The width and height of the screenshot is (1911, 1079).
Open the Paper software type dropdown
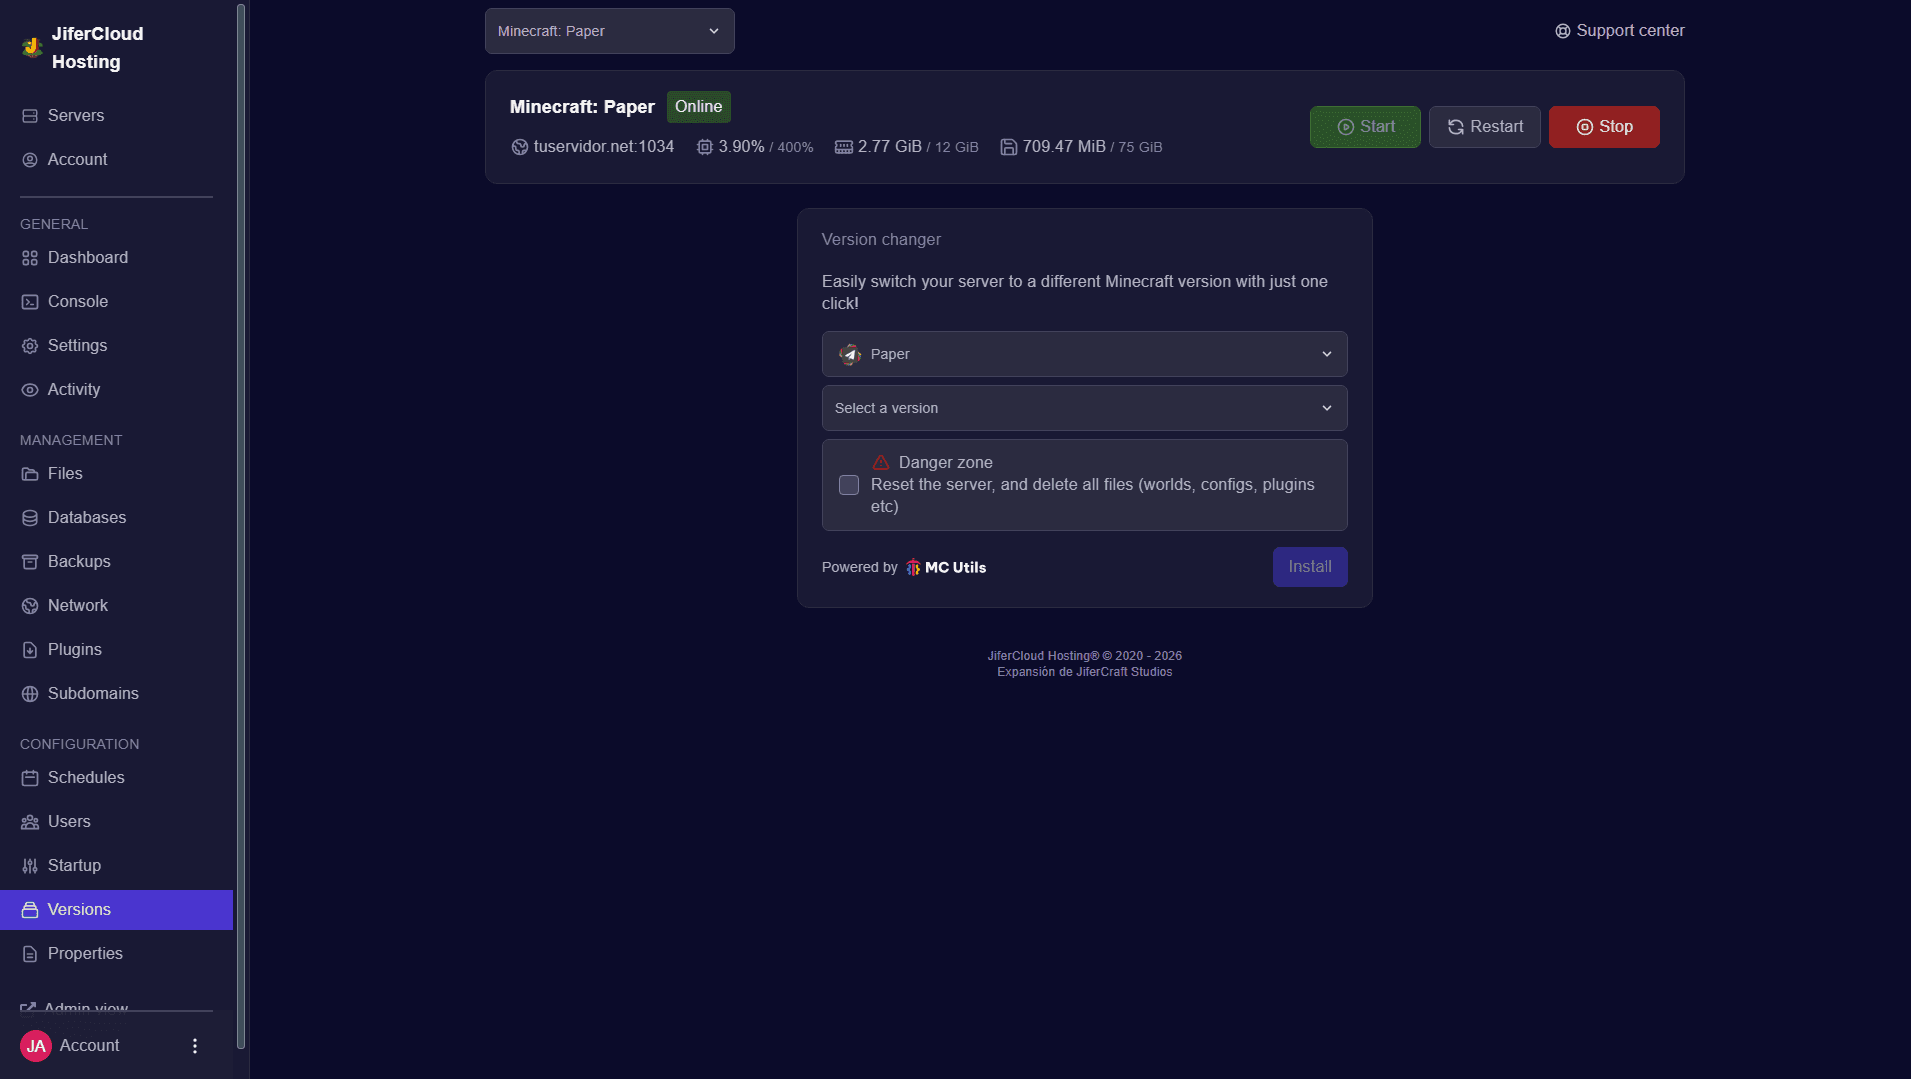click(1085, 354)
